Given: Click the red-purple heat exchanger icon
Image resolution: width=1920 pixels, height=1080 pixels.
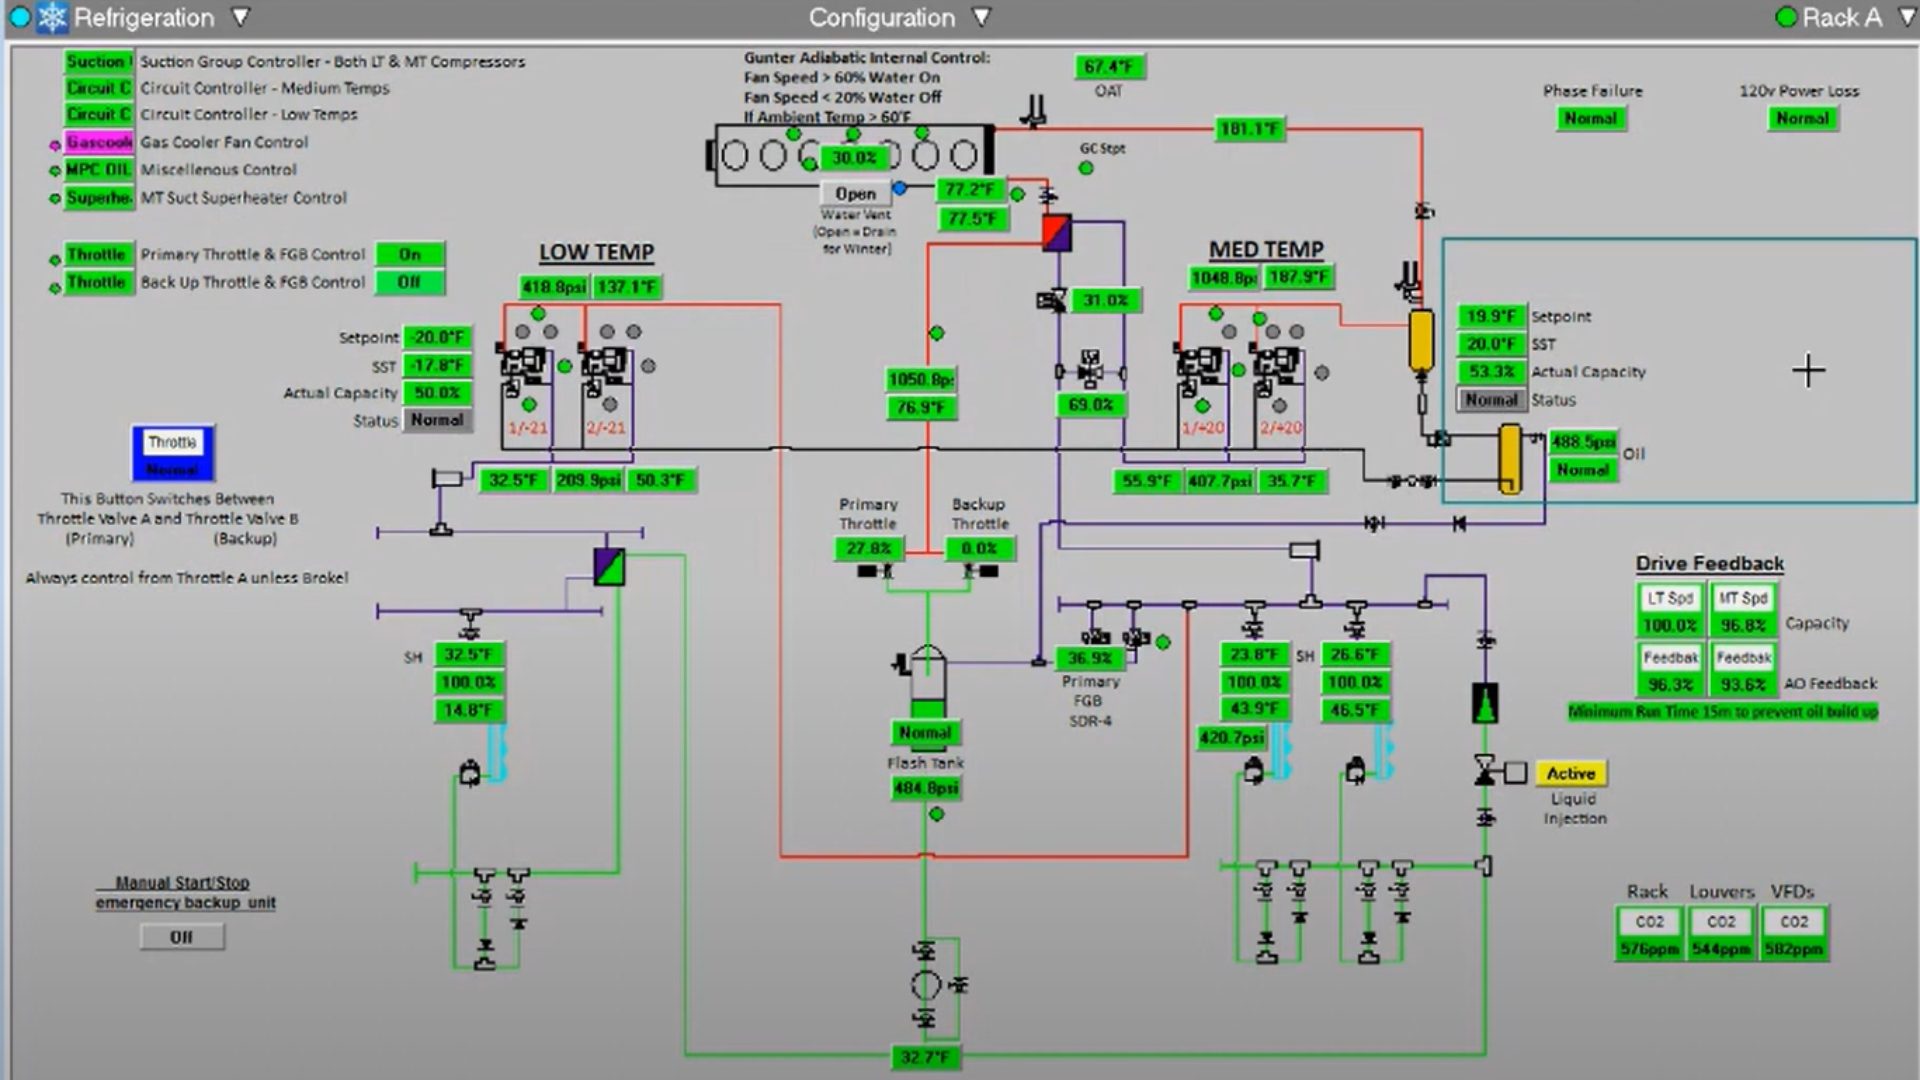Looking at the screenshot, I should pos(1057,232).
